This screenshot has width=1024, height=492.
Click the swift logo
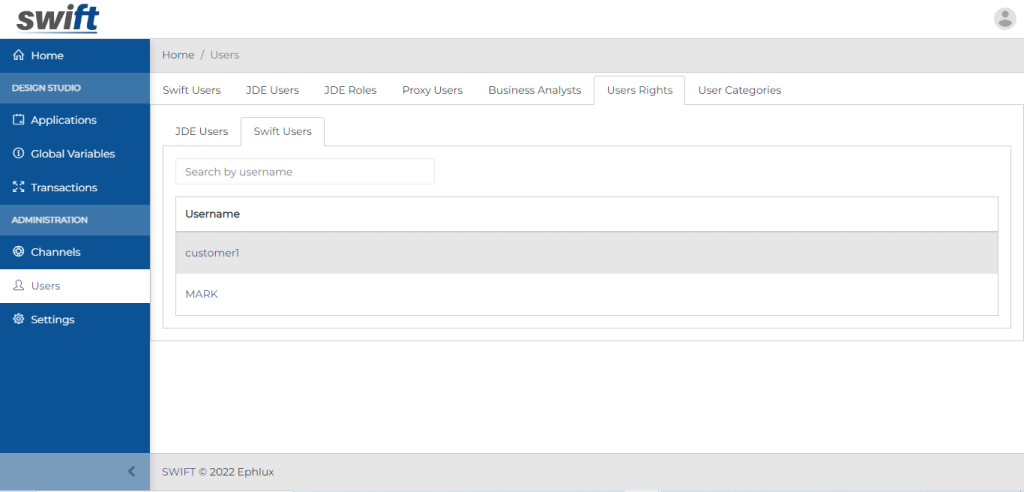click(57, 18)
